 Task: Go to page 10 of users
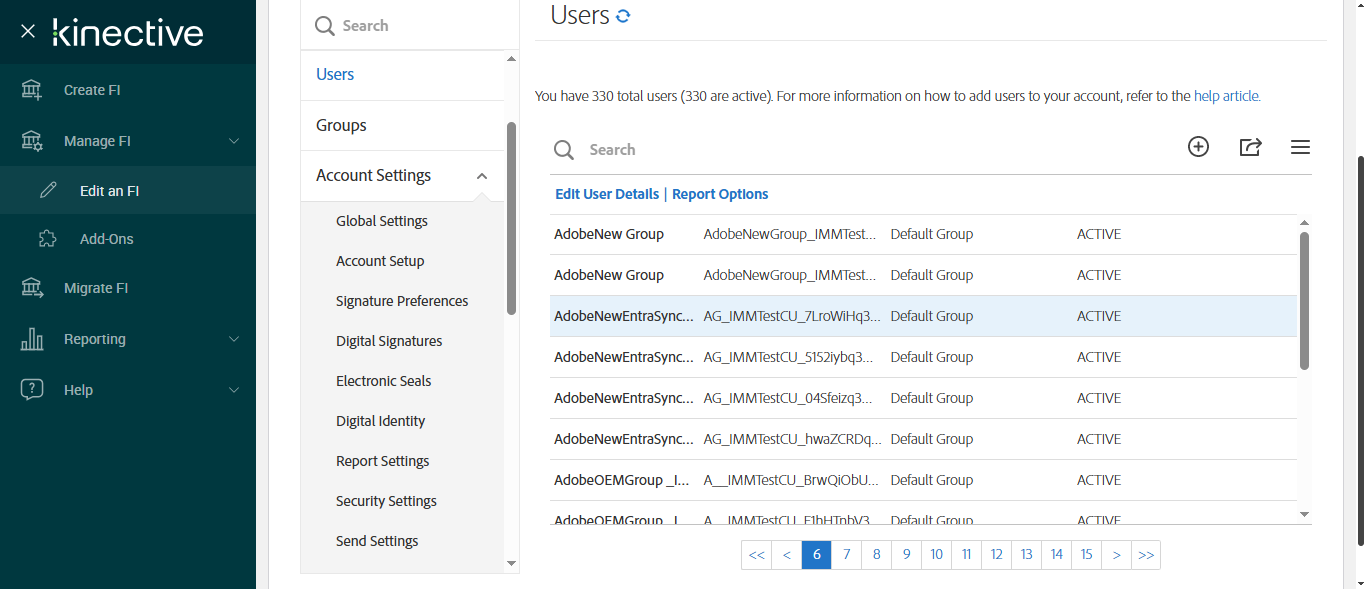[x=936, y=555]
